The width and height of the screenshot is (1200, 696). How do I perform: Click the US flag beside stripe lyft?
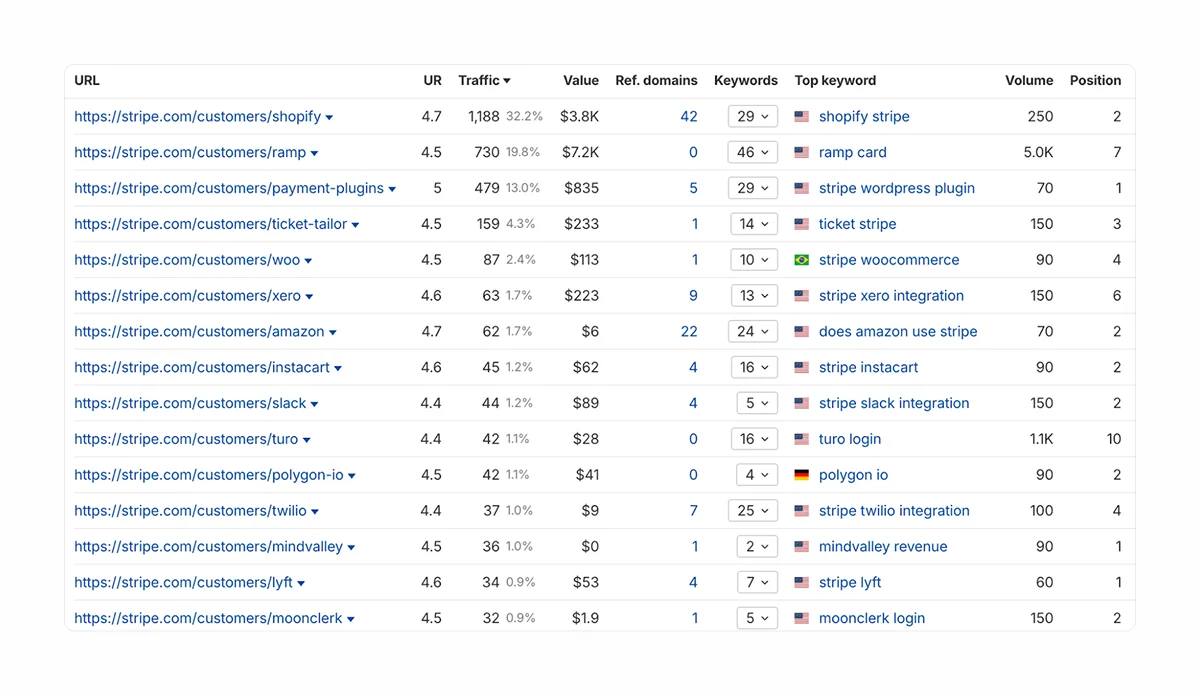[x=801, y=583]
